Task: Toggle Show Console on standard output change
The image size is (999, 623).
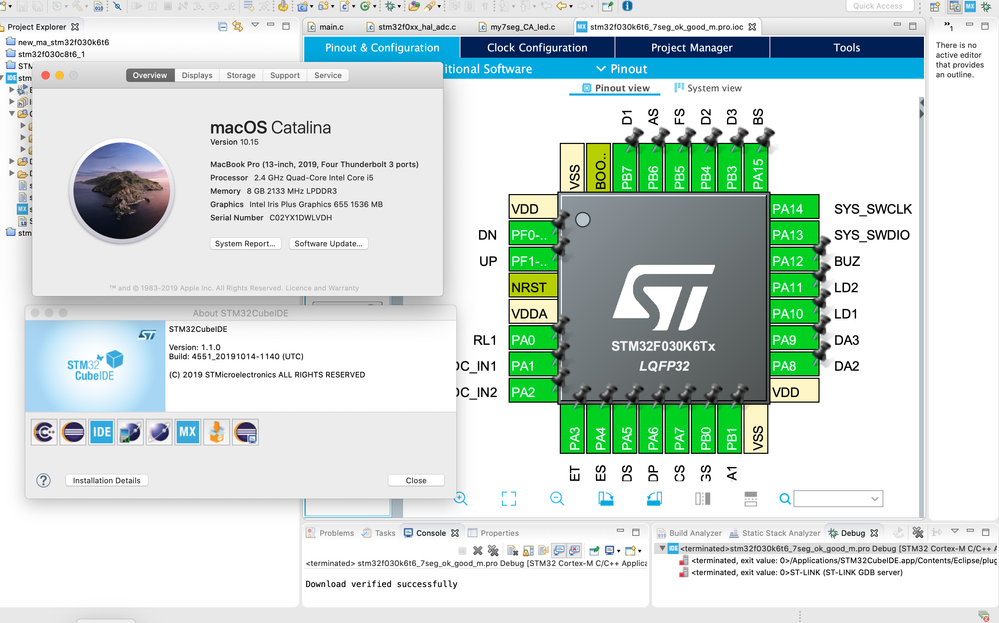Action: coord(559,550)
